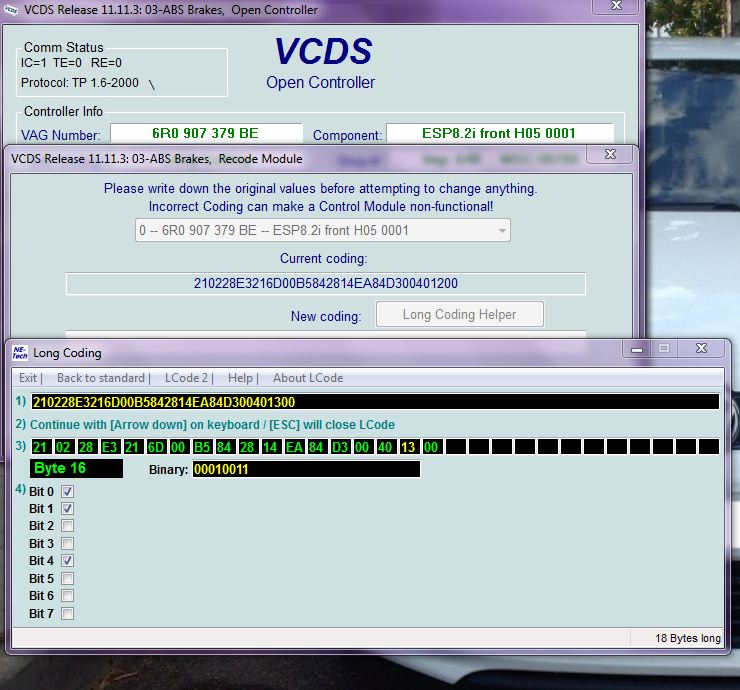The height and width of the screenshot is (690, 740).
Task: Select byte cell with value D3
Action: [339, 446]
